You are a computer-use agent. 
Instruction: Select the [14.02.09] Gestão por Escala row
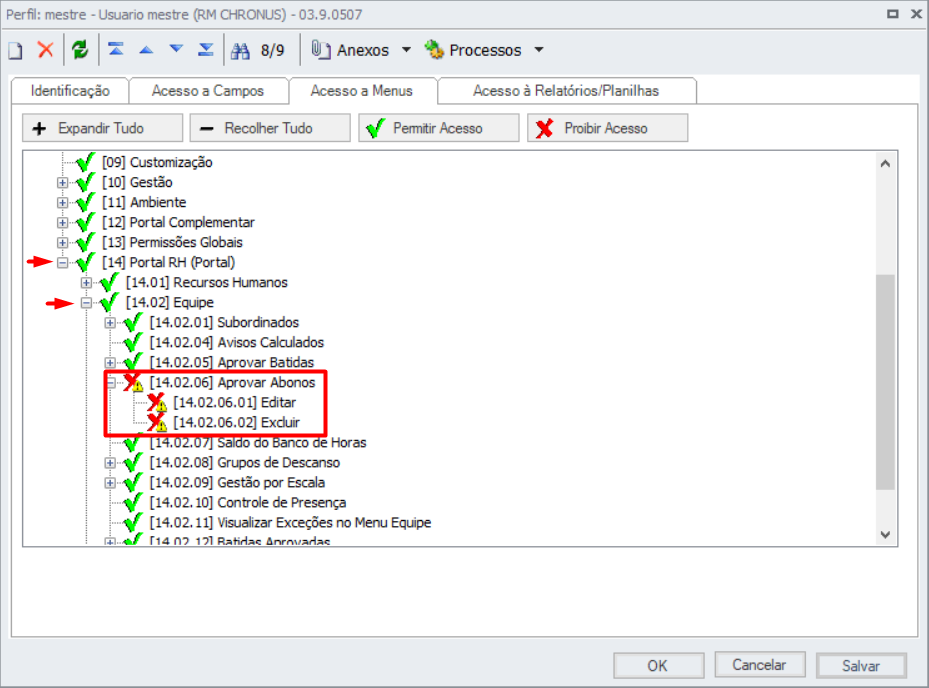click(x=237, y=482)
